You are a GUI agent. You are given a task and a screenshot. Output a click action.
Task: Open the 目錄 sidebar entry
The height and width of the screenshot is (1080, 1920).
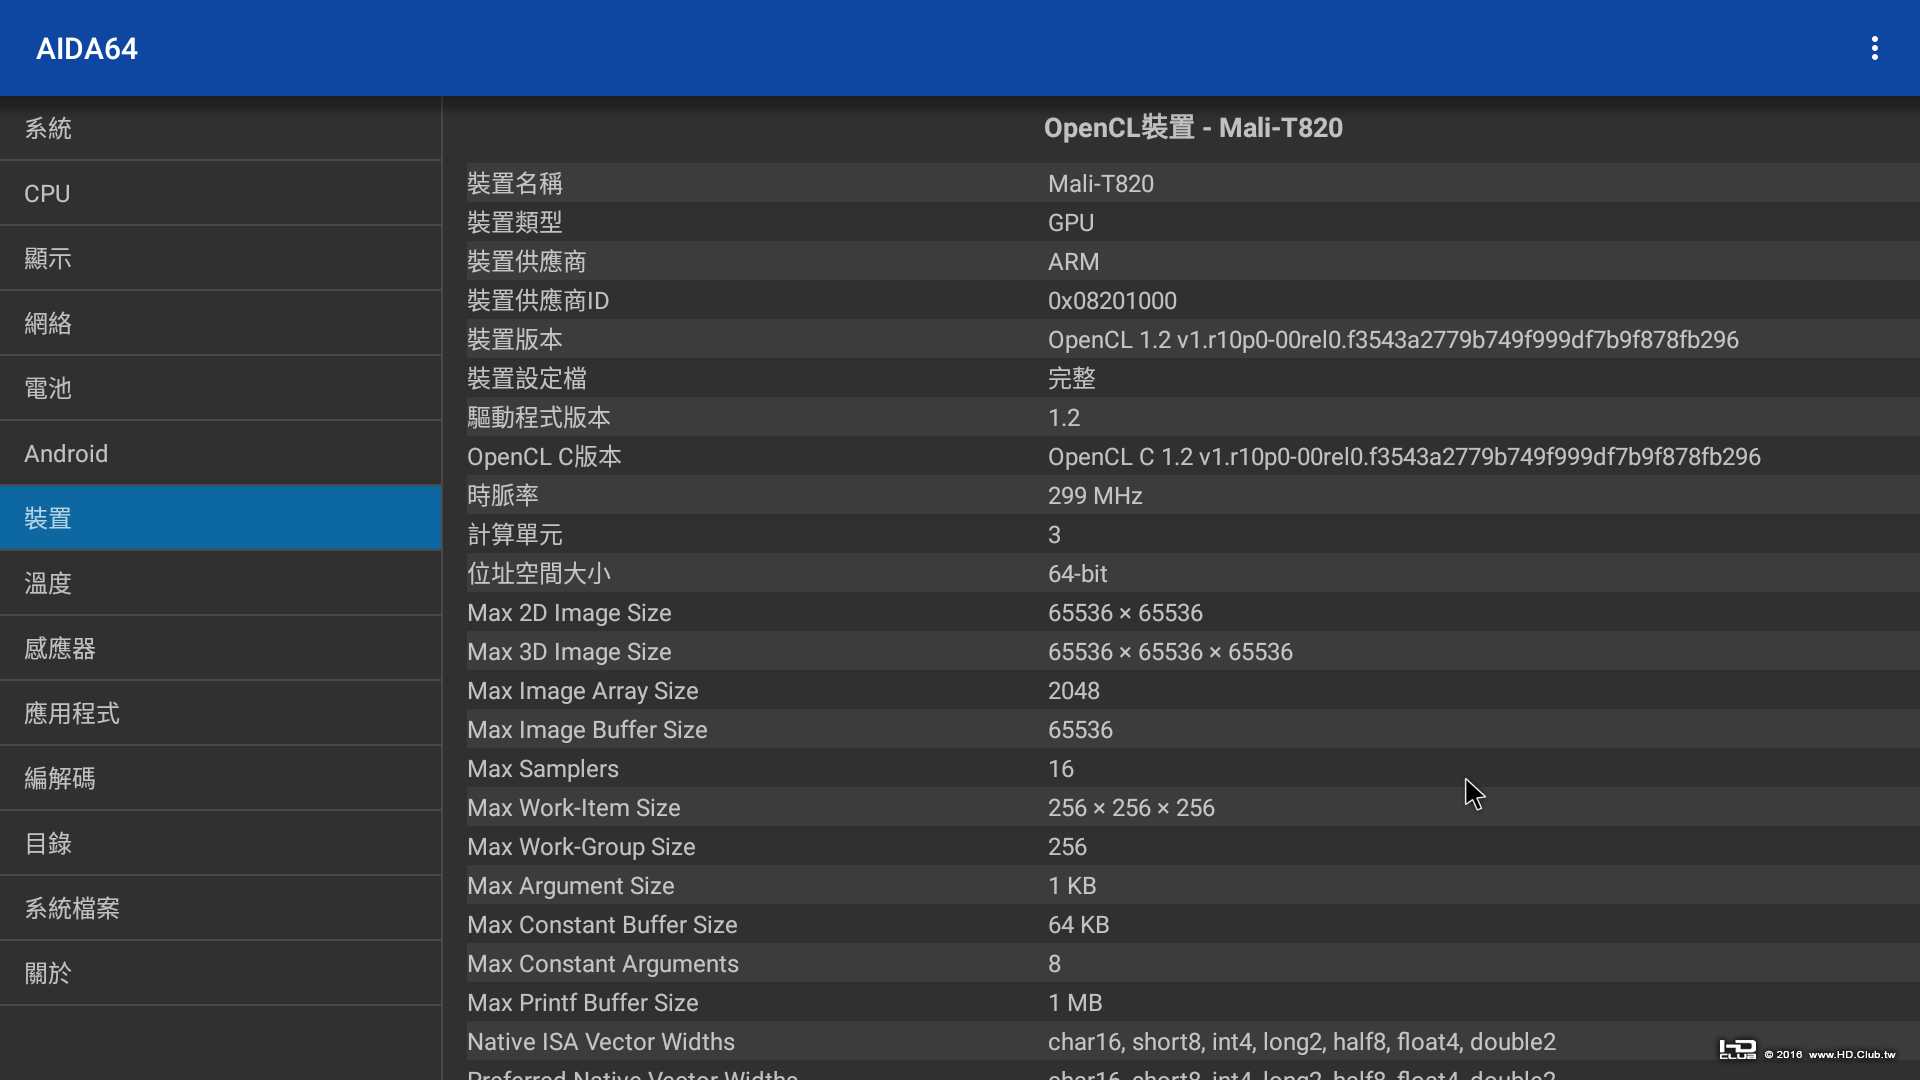(x=220, y=843)
